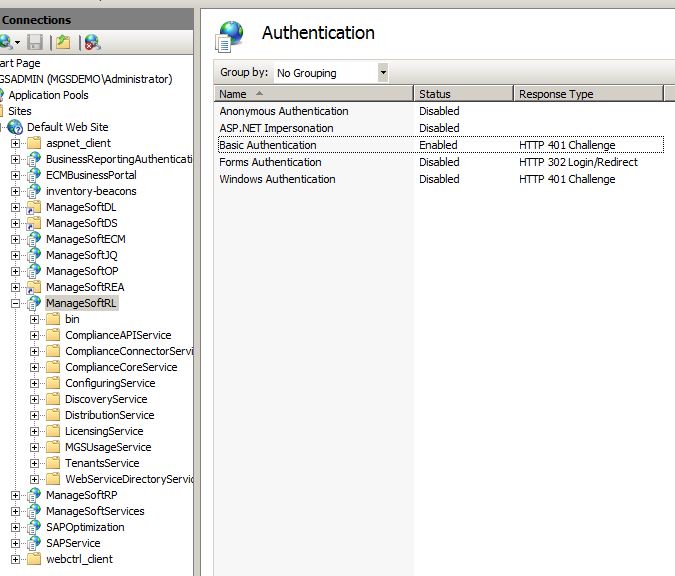Sort by the Status column header
This screenshot has height=576, width=675.
point(463,93)
